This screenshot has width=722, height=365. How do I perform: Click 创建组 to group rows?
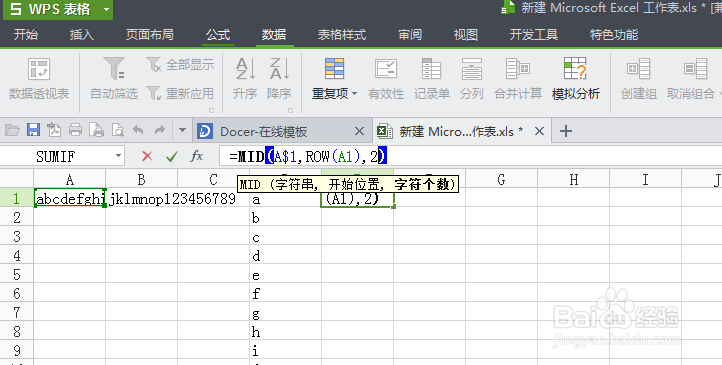639,79
